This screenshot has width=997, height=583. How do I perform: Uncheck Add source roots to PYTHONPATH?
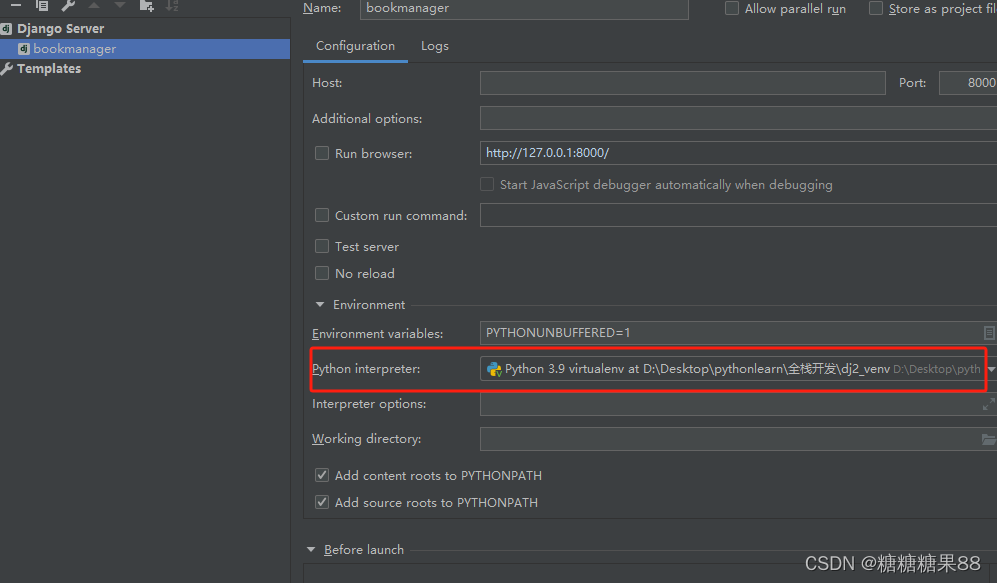(322, 502)
